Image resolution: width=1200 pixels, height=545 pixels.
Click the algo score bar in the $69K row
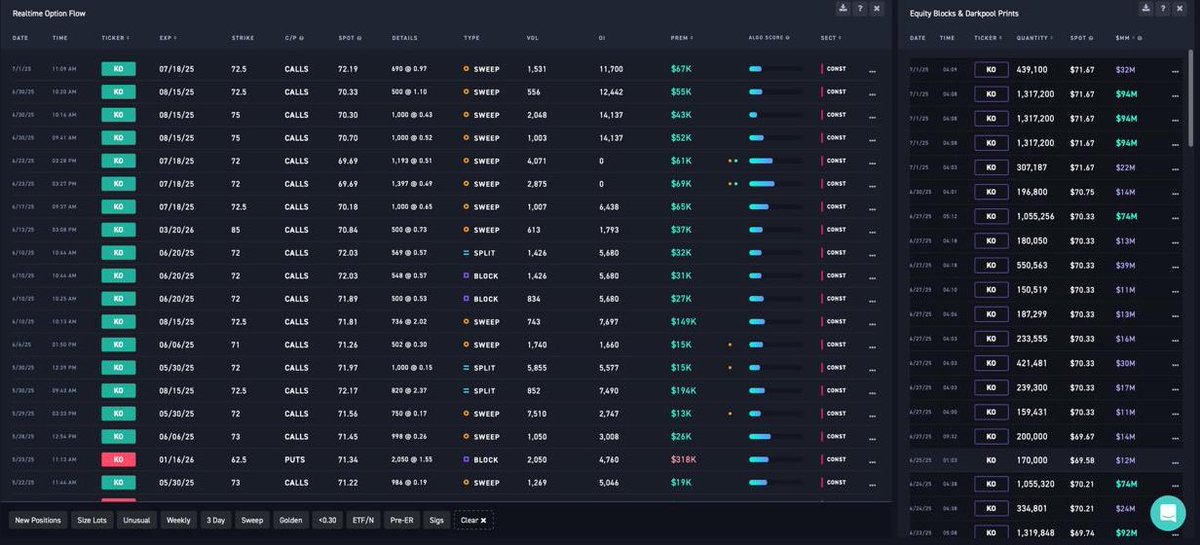pos(776,184)
